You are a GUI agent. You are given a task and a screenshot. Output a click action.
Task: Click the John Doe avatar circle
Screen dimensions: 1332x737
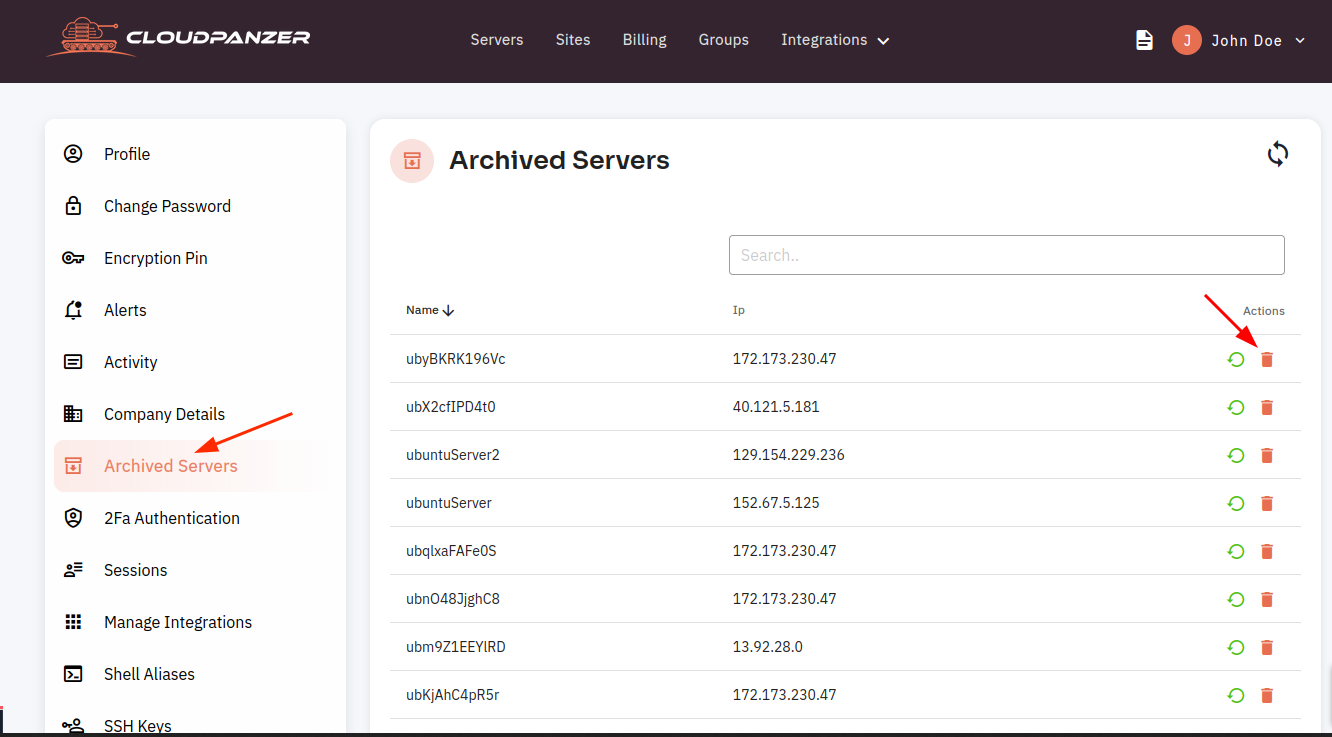pyautogui.click(x=1186, y=40)
